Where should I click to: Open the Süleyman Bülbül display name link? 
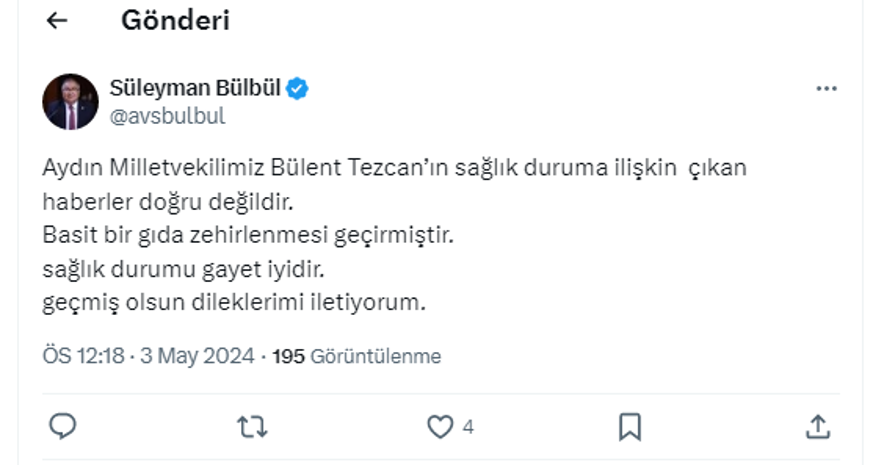pos(195,88)
